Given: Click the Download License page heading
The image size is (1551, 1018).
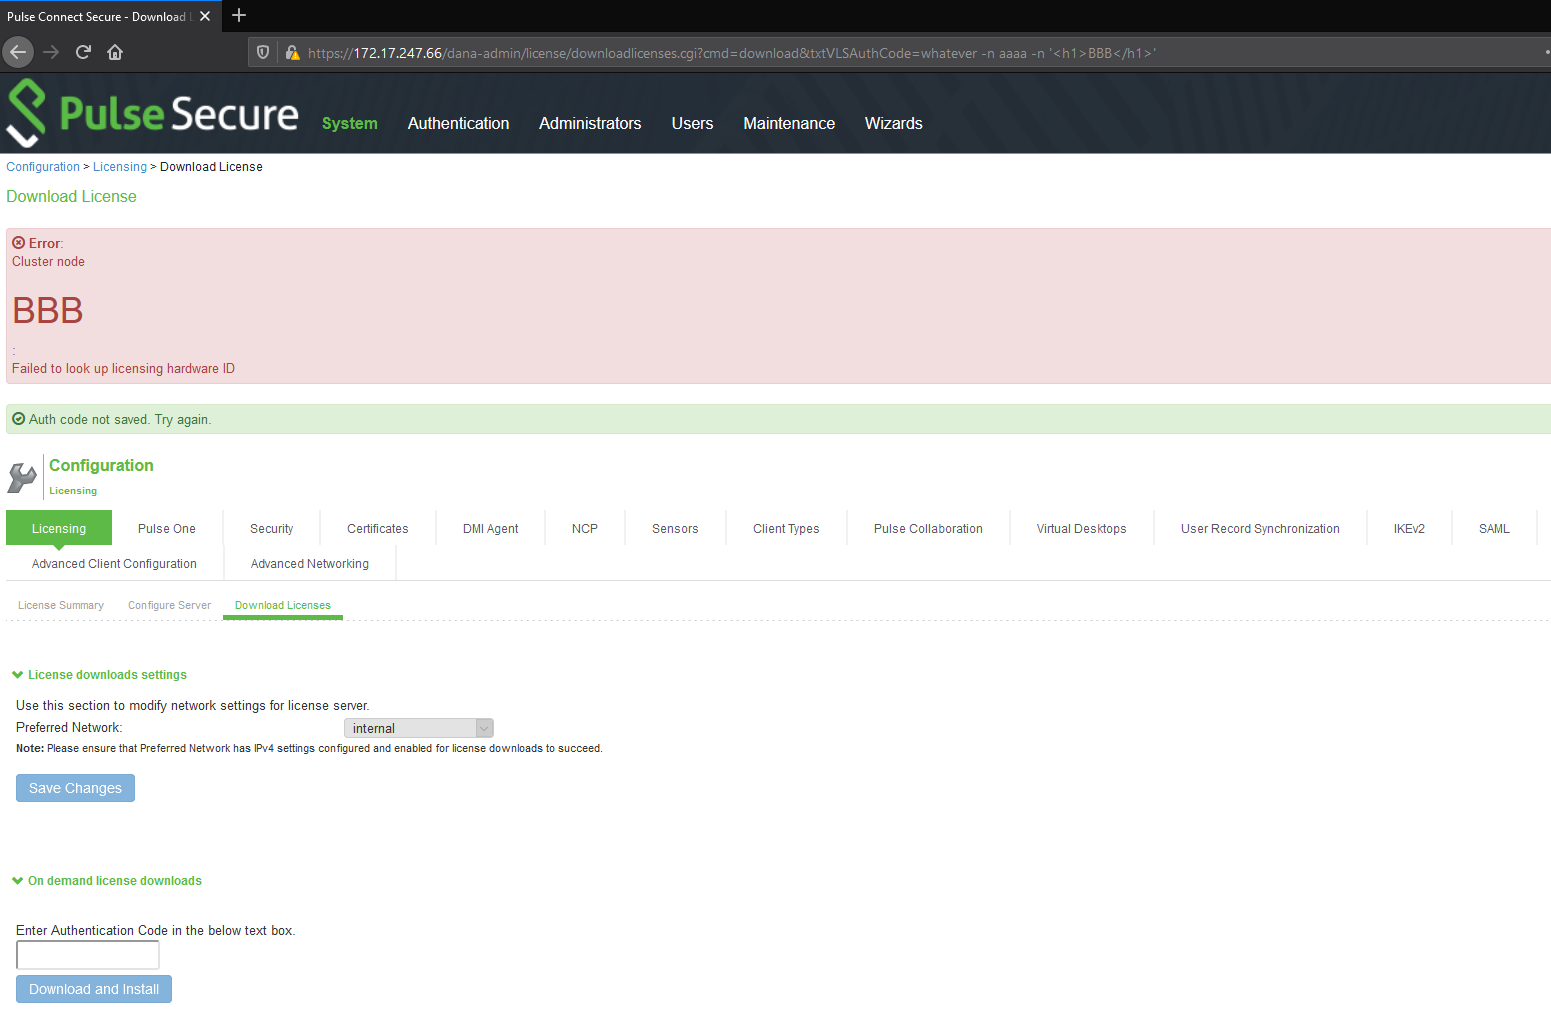Looking at the screenshot, I should click(72, 196).
